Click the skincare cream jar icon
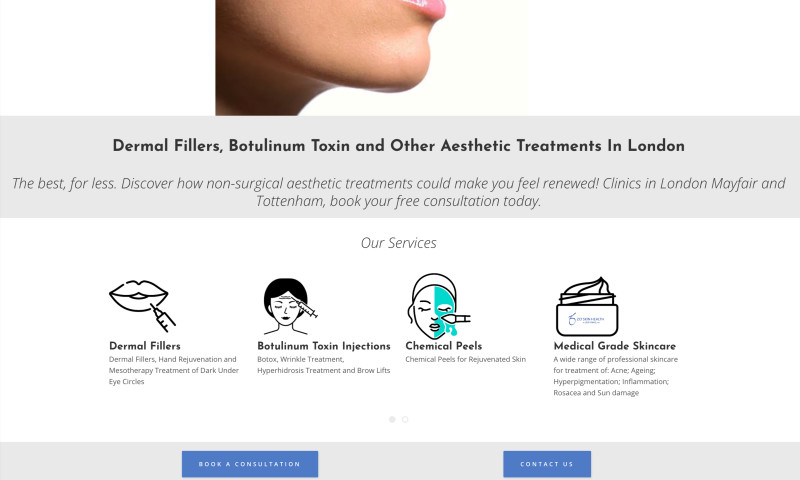Screen dimensions: 800x480 587,307
